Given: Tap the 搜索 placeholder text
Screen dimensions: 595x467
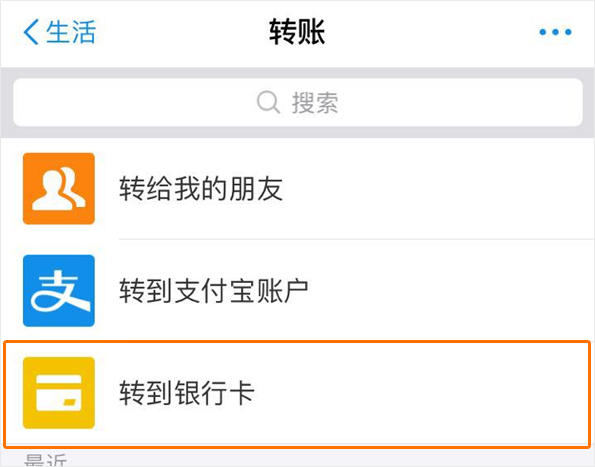Looking at the screenshot, I should point(315,102).
